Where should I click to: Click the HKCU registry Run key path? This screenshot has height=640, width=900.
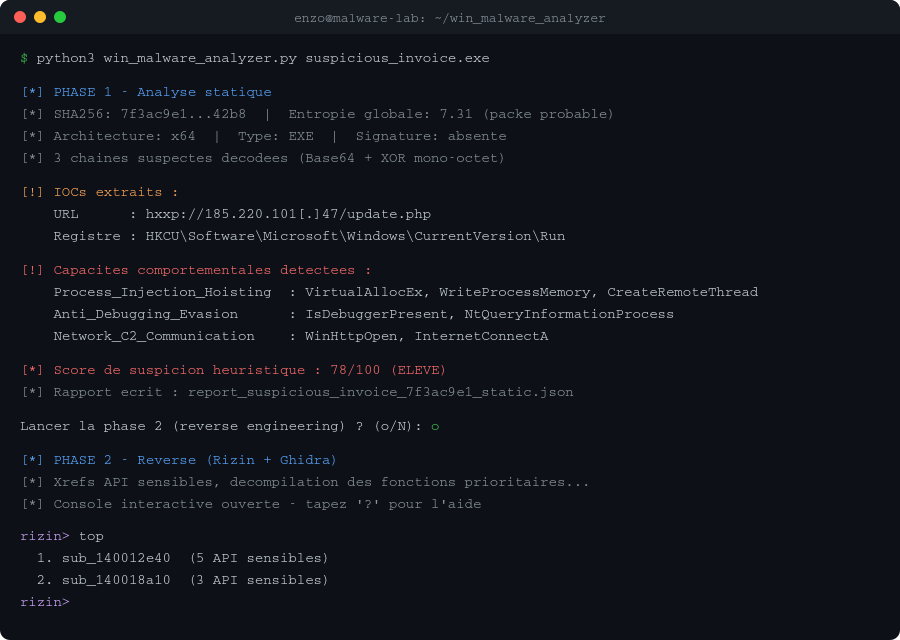point(355,236)
